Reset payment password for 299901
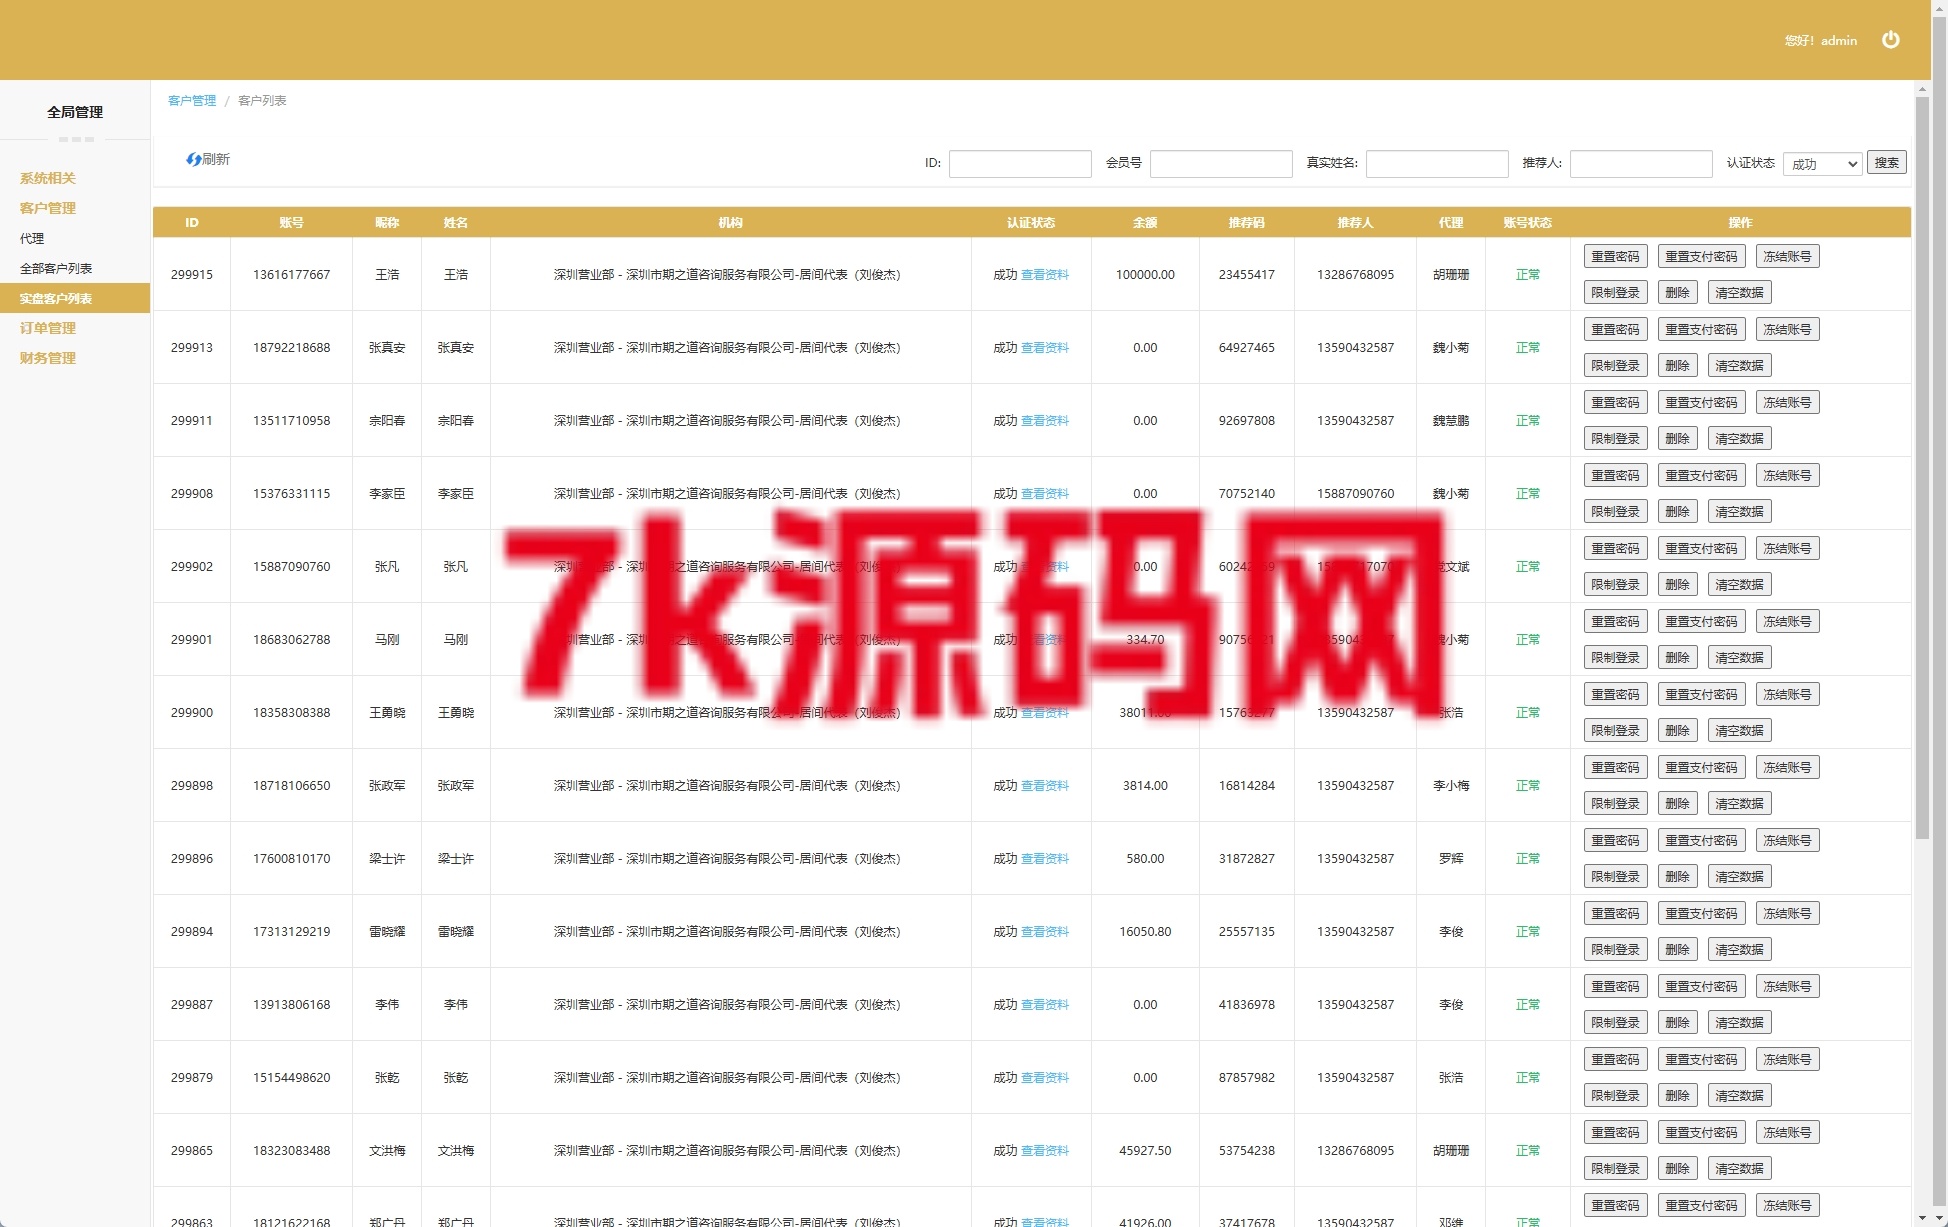 [x=1701, y=621]
